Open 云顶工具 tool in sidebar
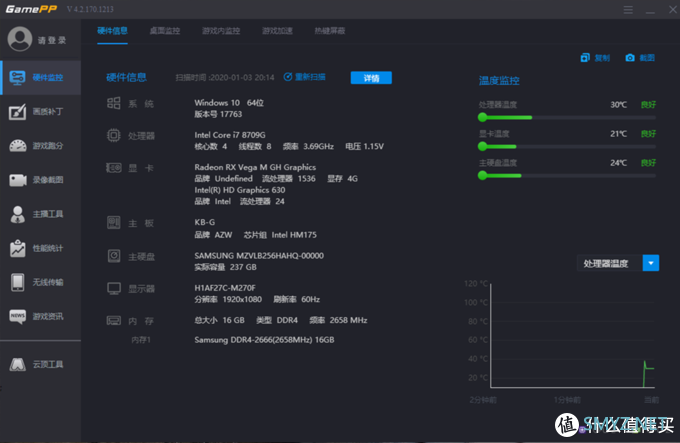Image resolution: width=680 pixels, height=443 pixels. [41, 364]
